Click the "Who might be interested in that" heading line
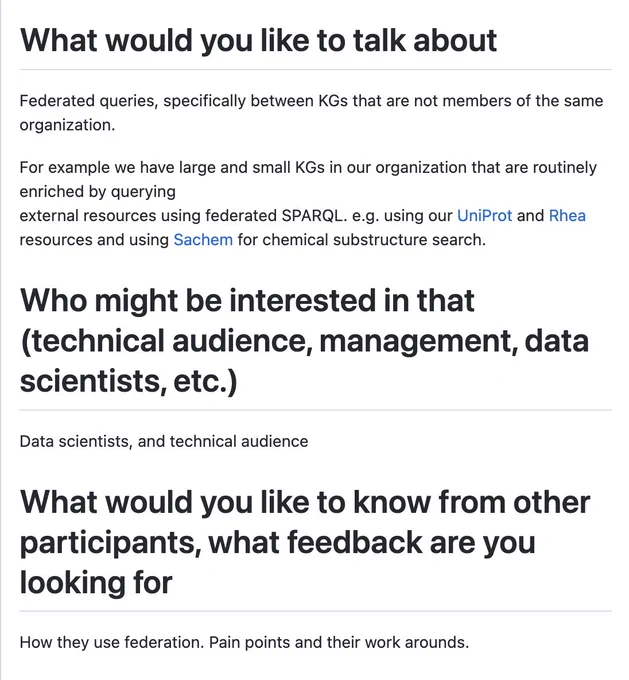 click(247, 300)
